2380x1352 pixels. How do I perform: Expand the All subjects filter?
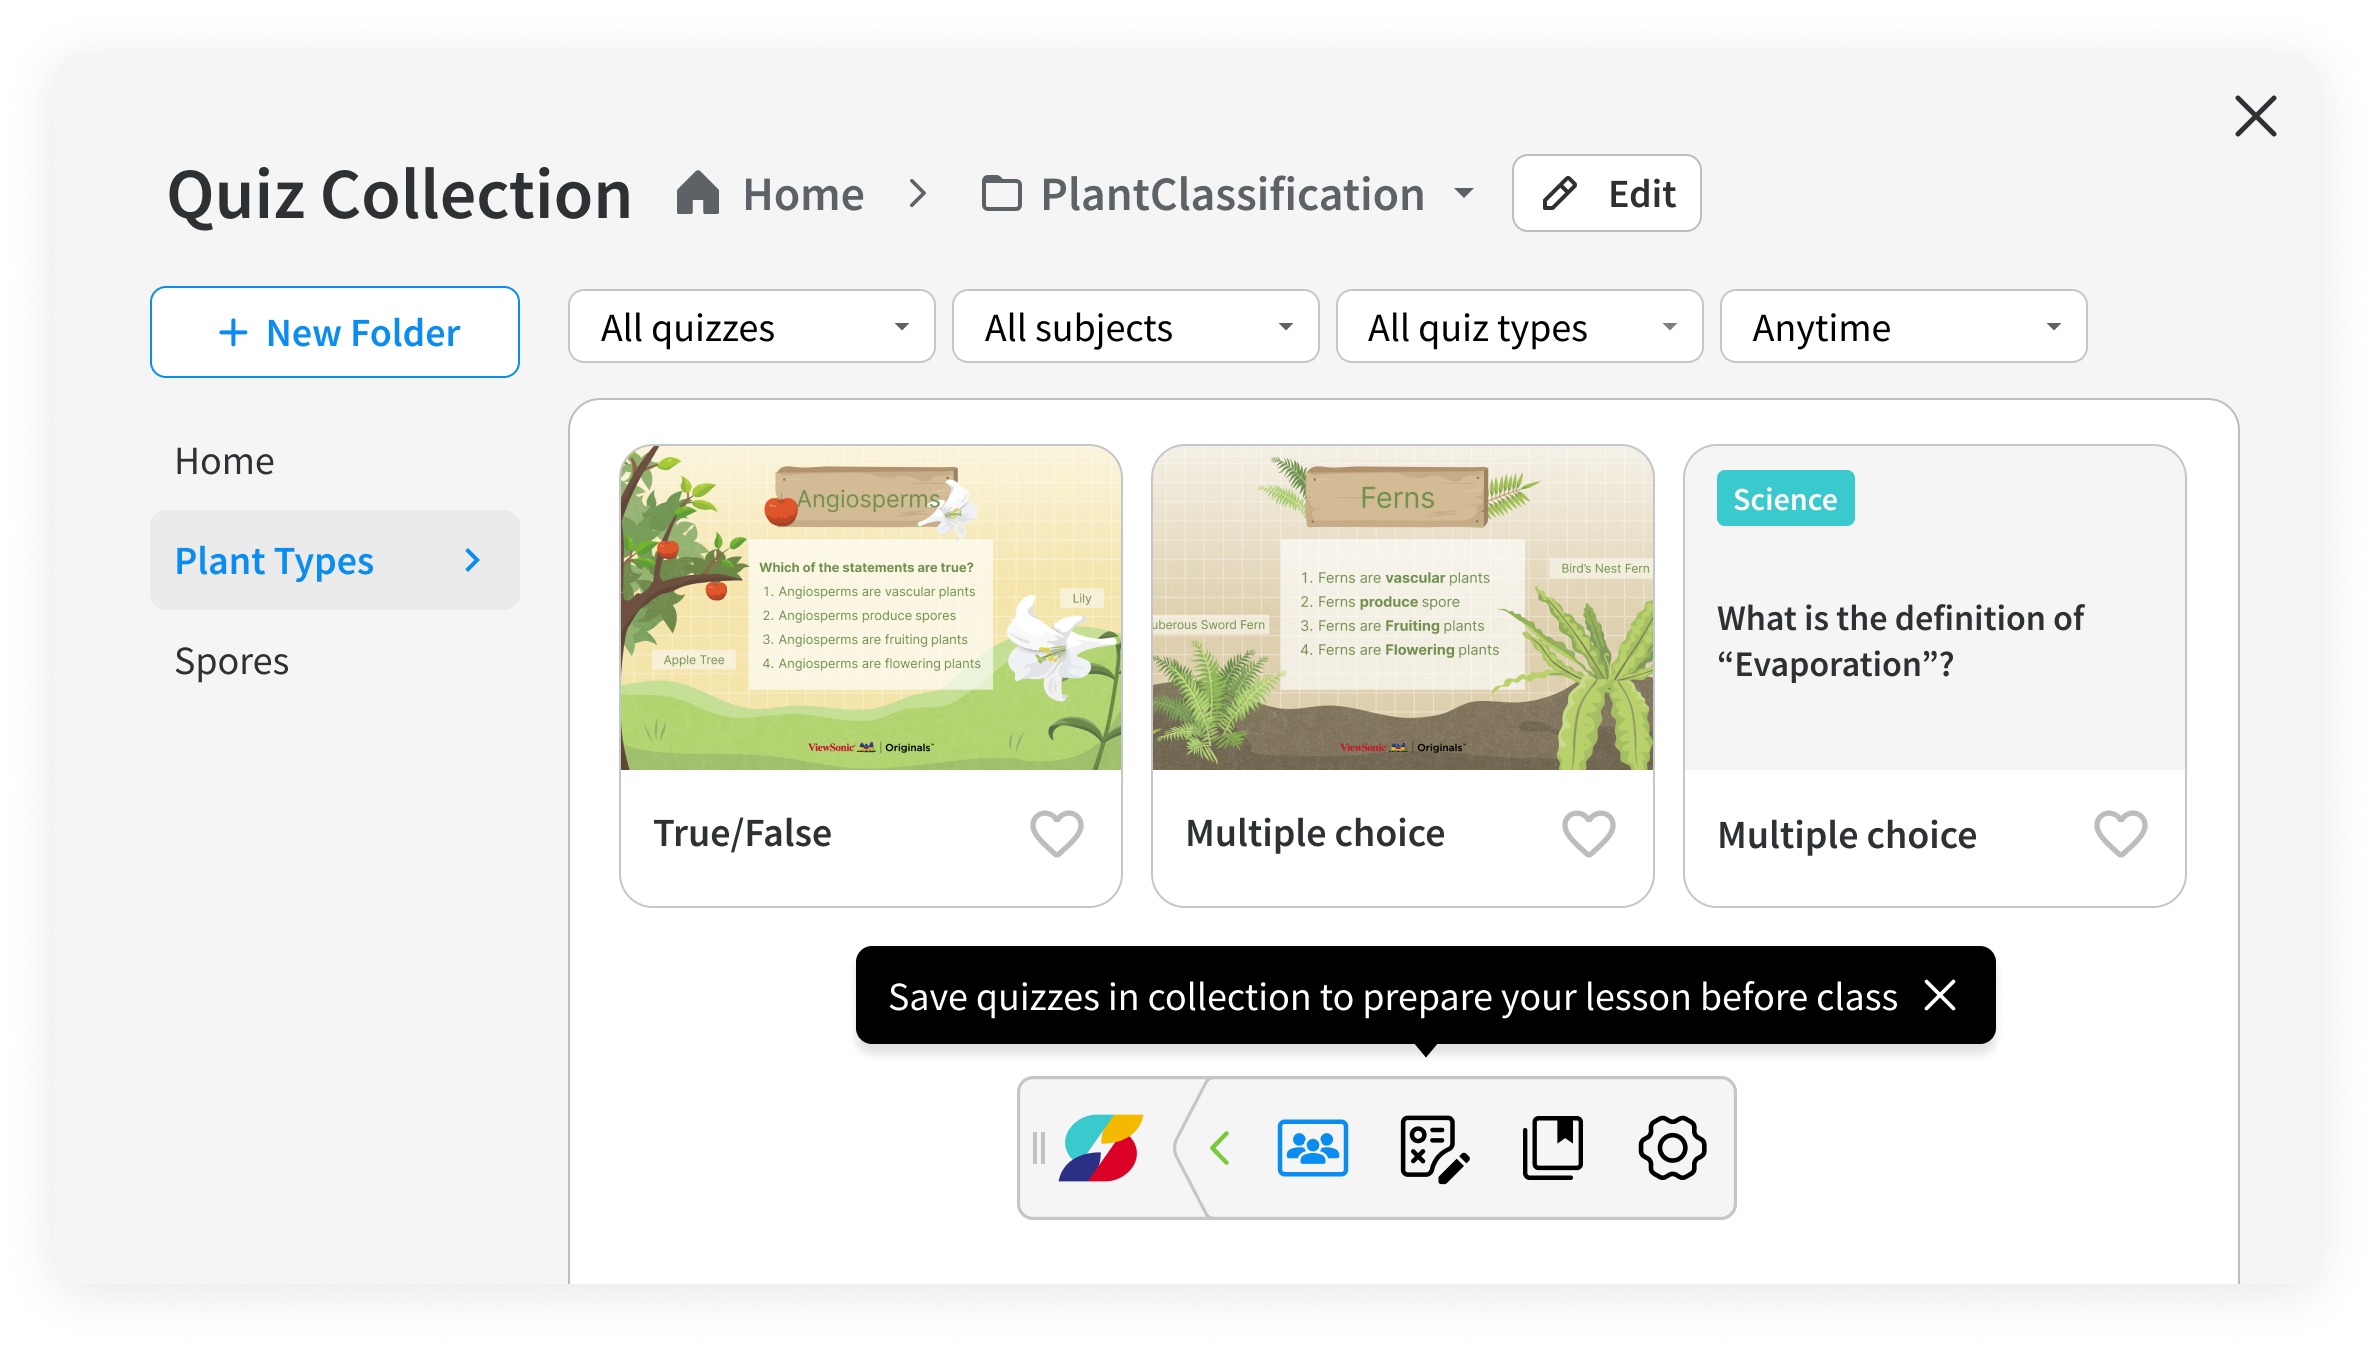1135,327
